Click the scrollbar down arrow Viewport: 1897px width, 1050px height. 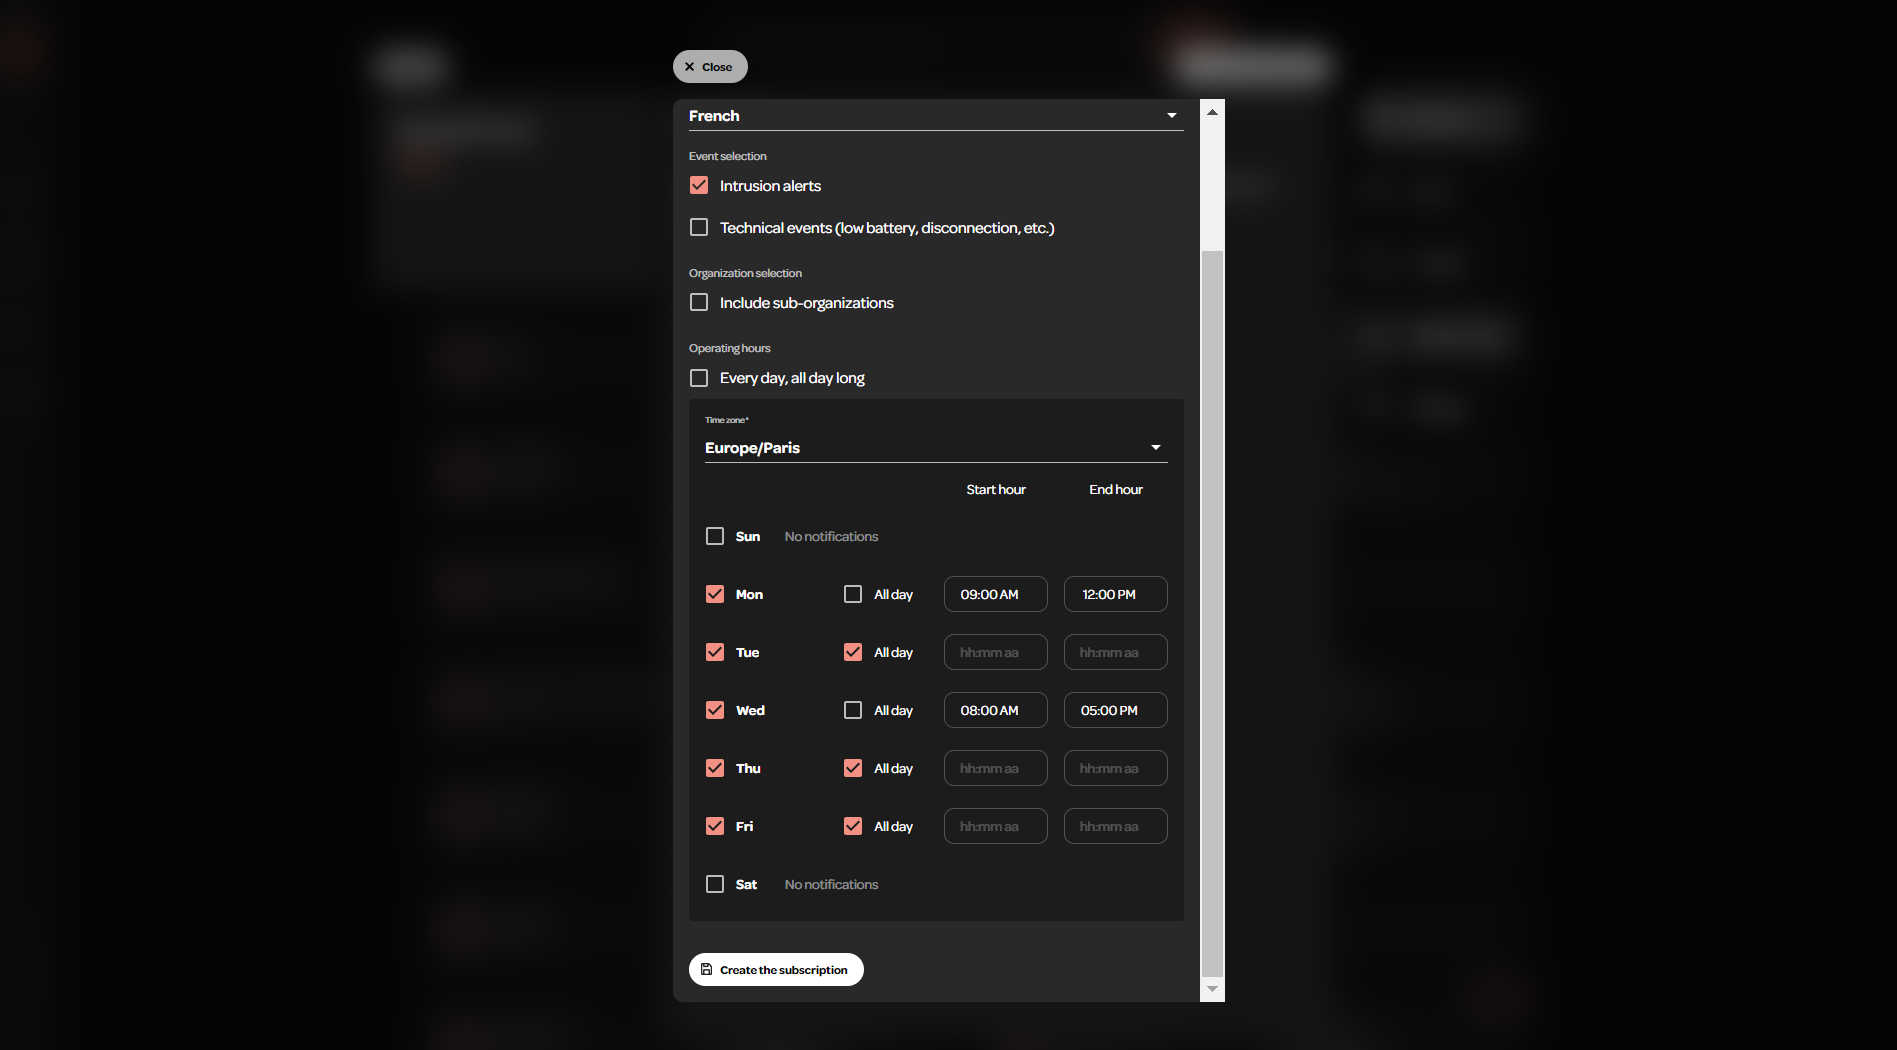point(1212,989)
